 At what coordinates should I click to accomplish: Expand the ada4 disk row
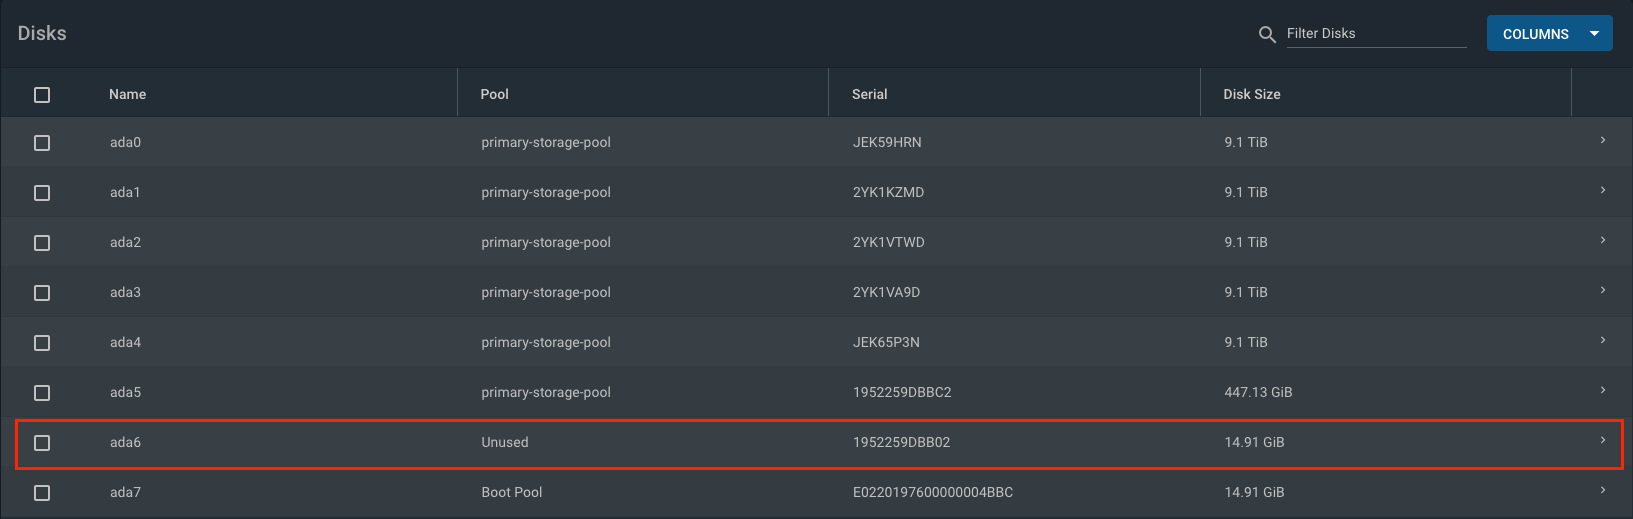tap(1602, 341)
